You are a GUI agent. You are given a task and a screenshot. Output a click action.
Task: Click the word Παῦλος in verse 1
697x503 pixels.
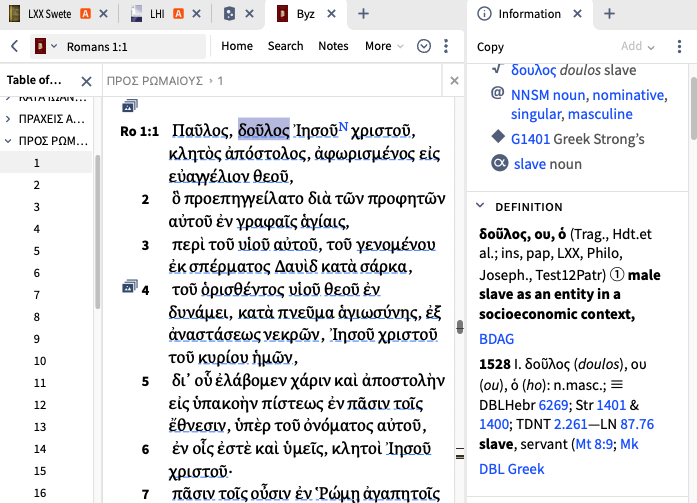[x=202, y=131]
